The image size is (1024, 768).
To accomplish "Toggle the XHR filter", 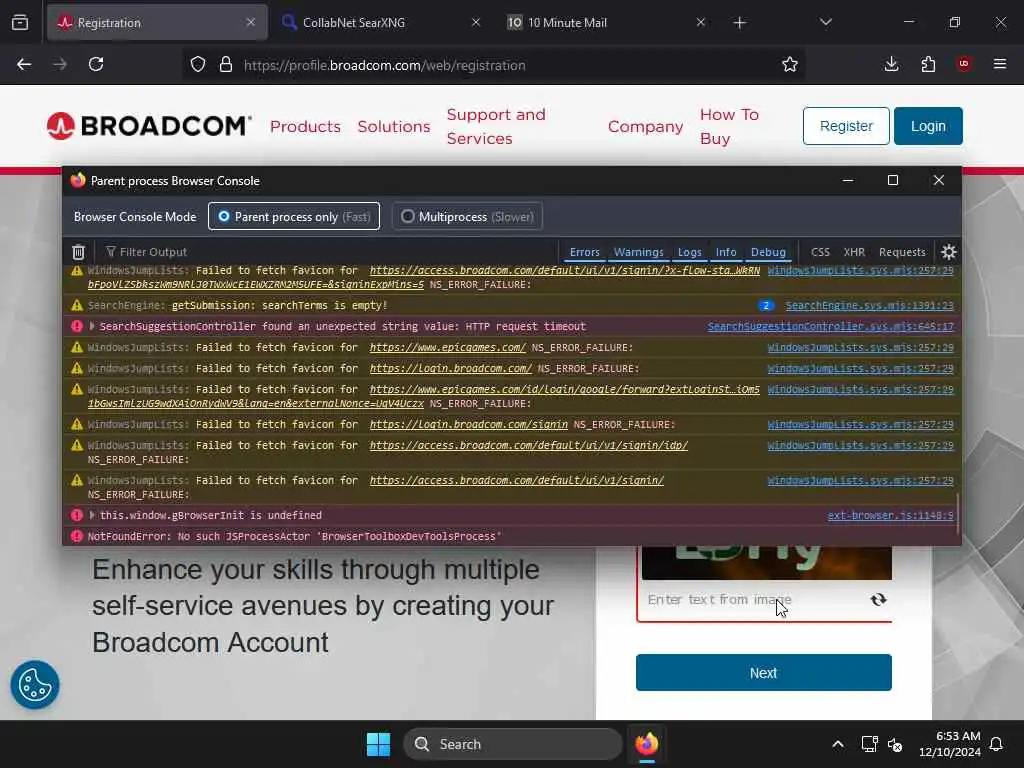I will pyautogui.click(x=854, y=252).
